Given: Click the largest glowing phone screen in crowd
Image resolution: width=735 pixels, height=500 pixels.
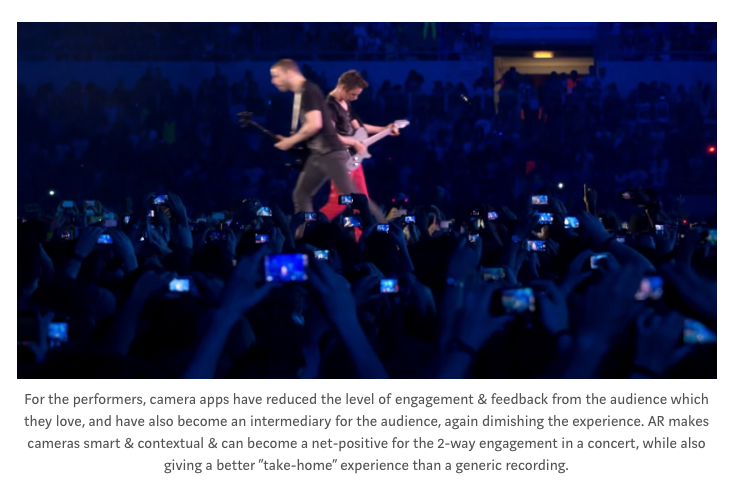Looking at the screenshot, I should click(x=286, y=267).
